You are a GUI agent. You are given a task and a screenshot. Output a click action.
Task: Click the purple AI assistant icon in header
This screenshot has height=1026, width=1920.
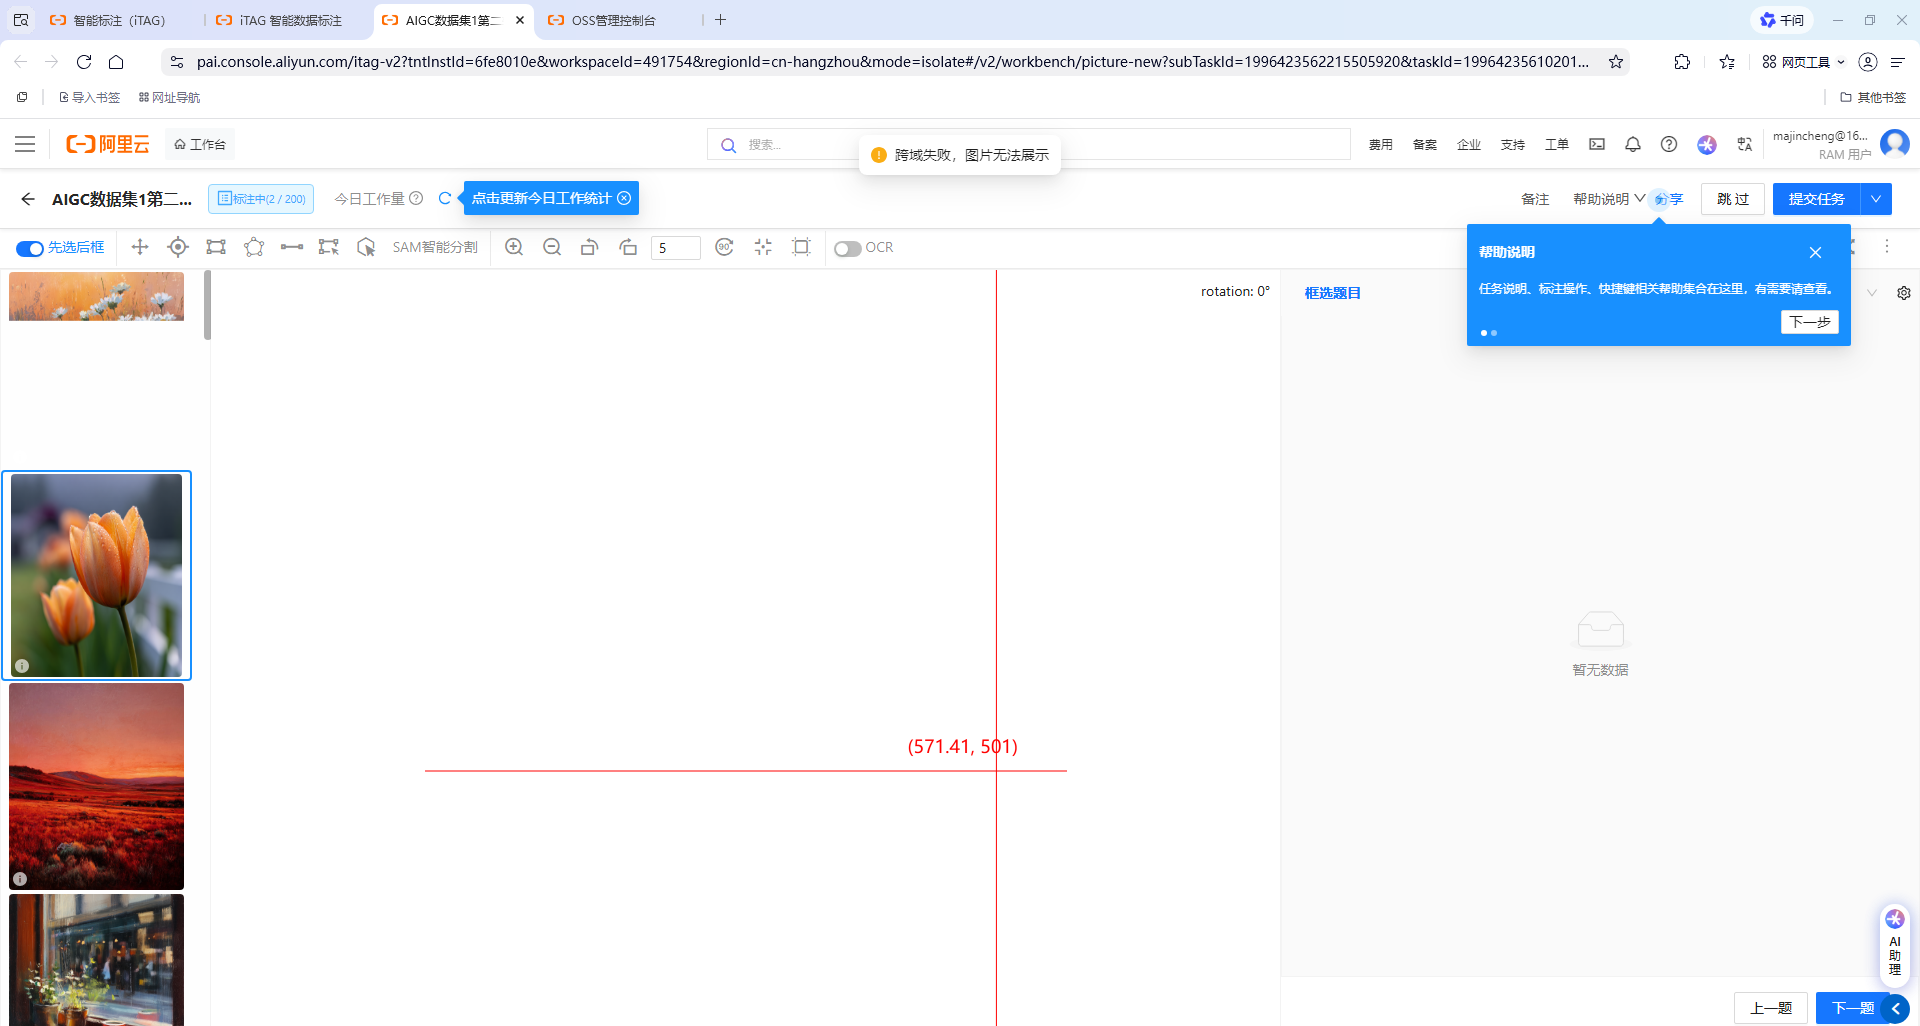(1707, 145)
